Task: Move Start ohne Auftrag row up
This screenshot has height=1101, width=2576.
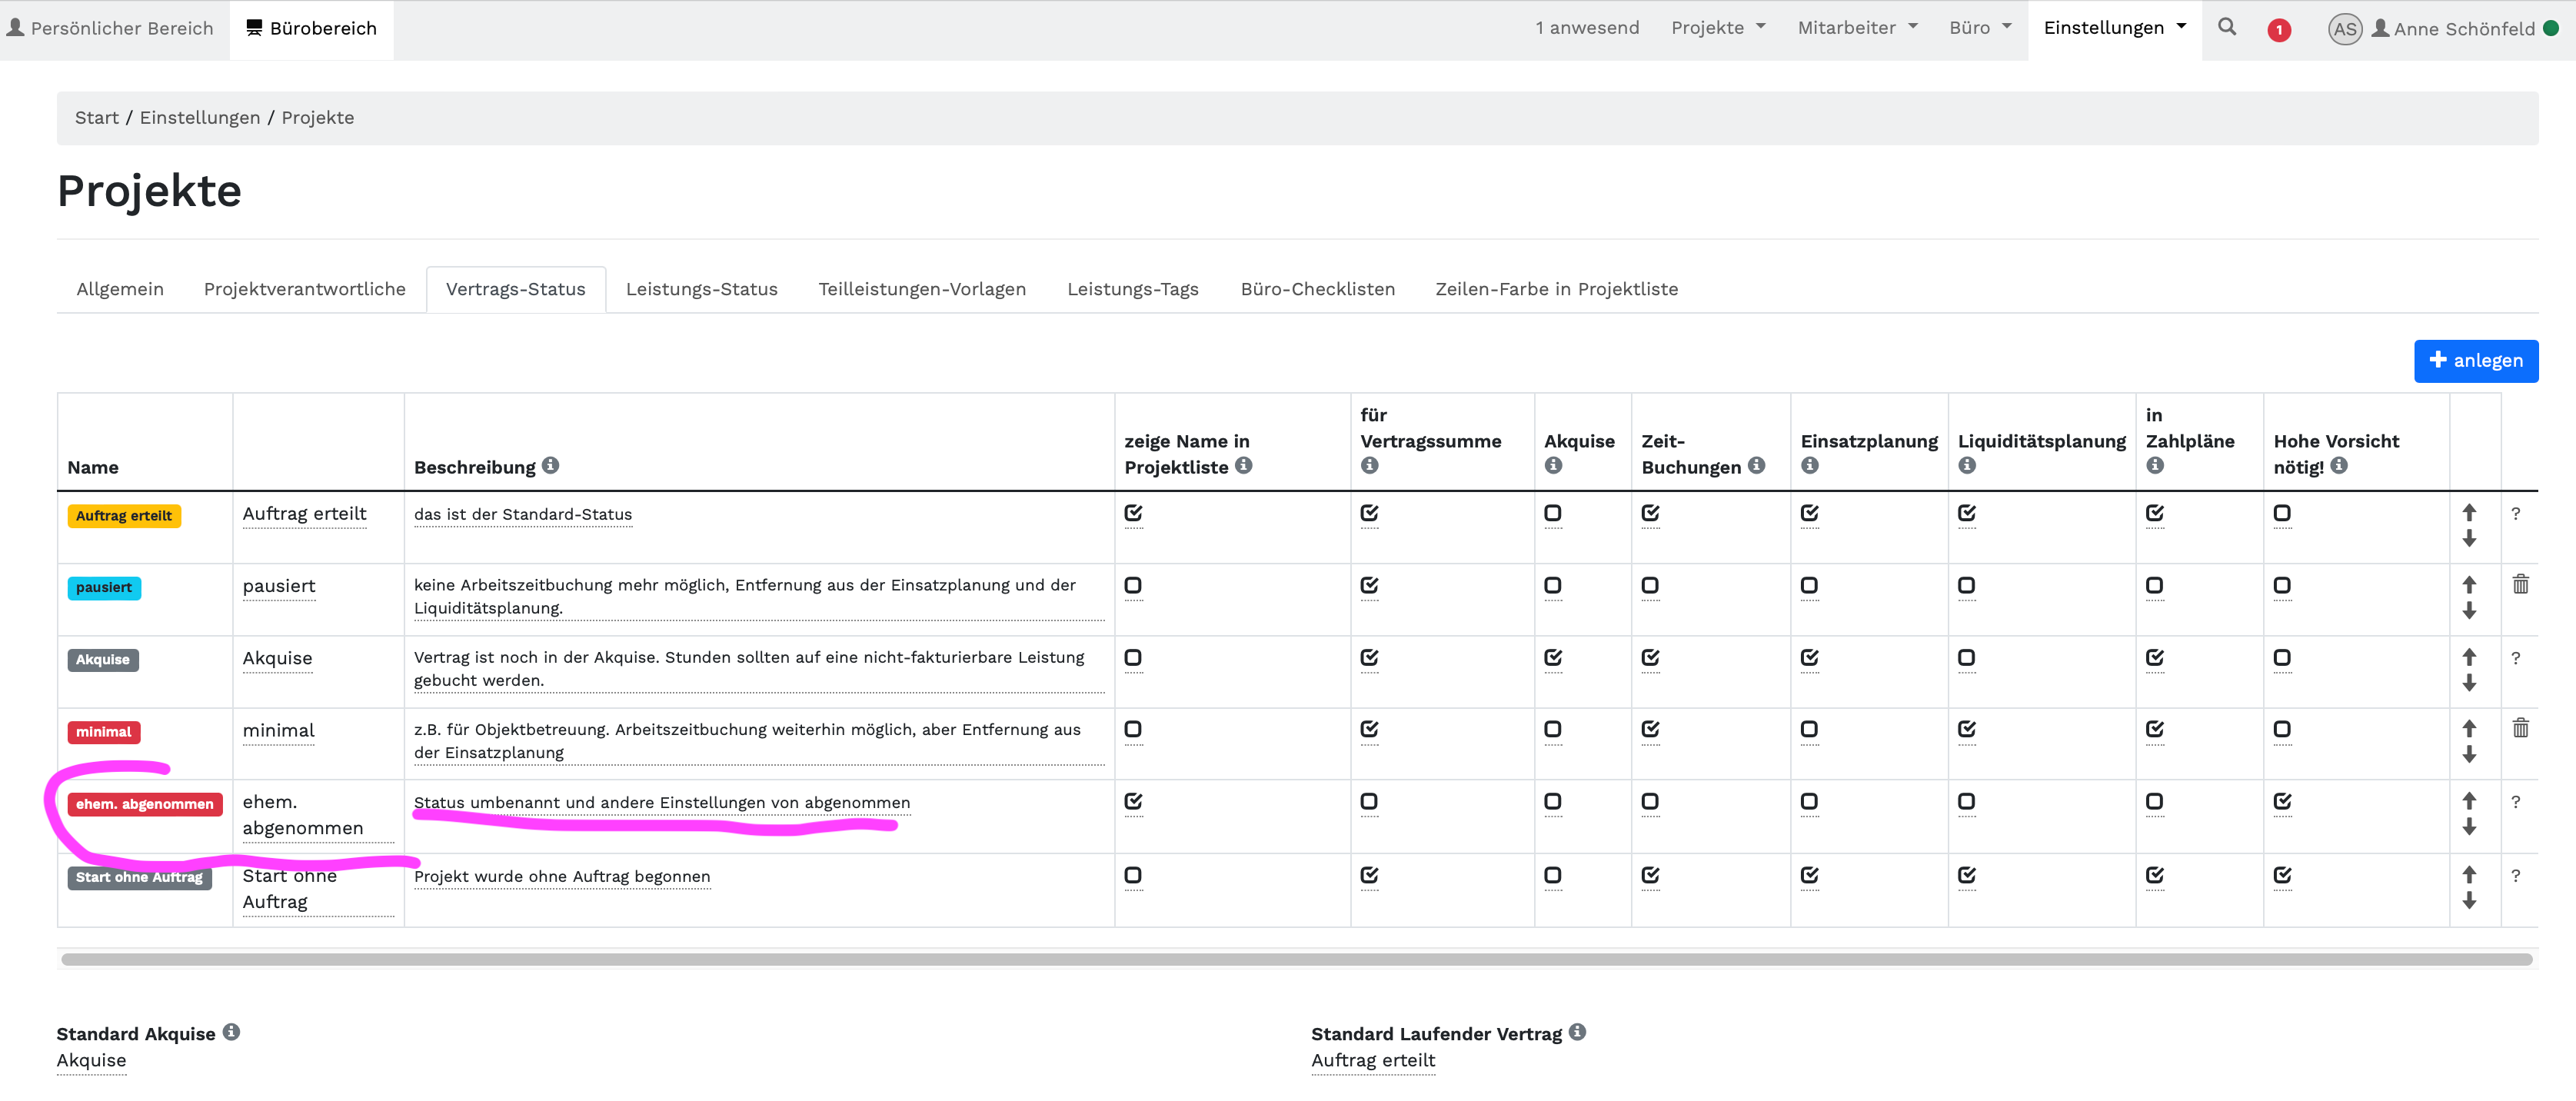Action: (x=2469, y=875)
